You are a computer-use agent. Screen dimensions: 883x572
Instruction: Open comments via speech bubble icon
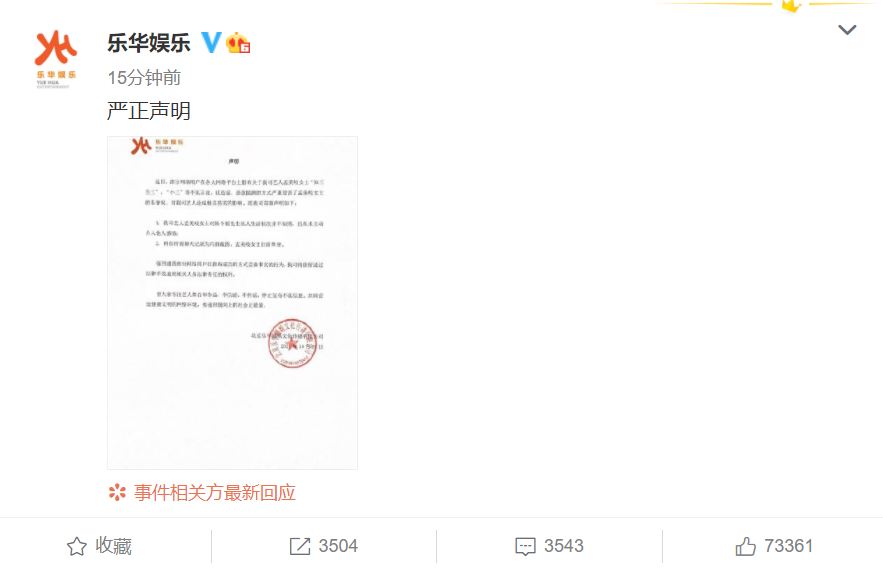pos(525,547)
